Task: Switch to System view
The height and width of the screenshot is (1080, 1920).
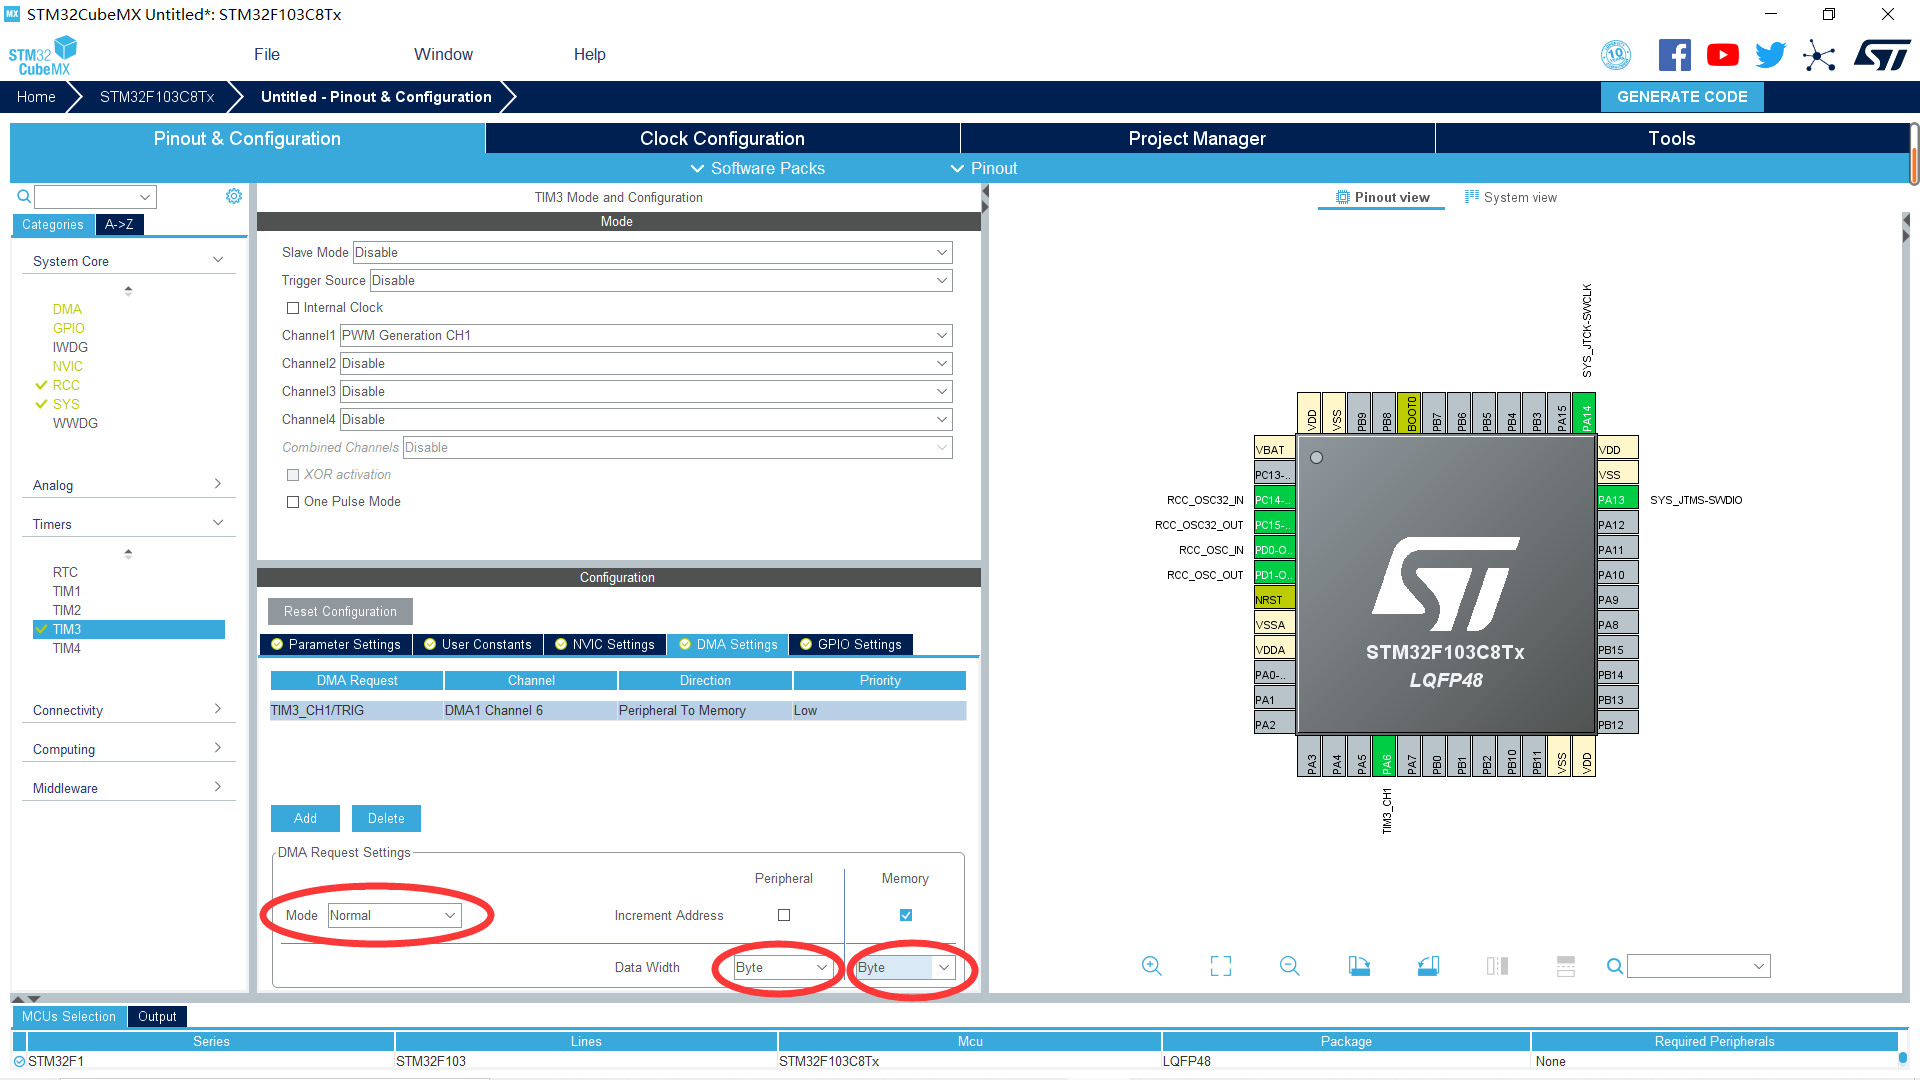Action: pos(1511,197)
